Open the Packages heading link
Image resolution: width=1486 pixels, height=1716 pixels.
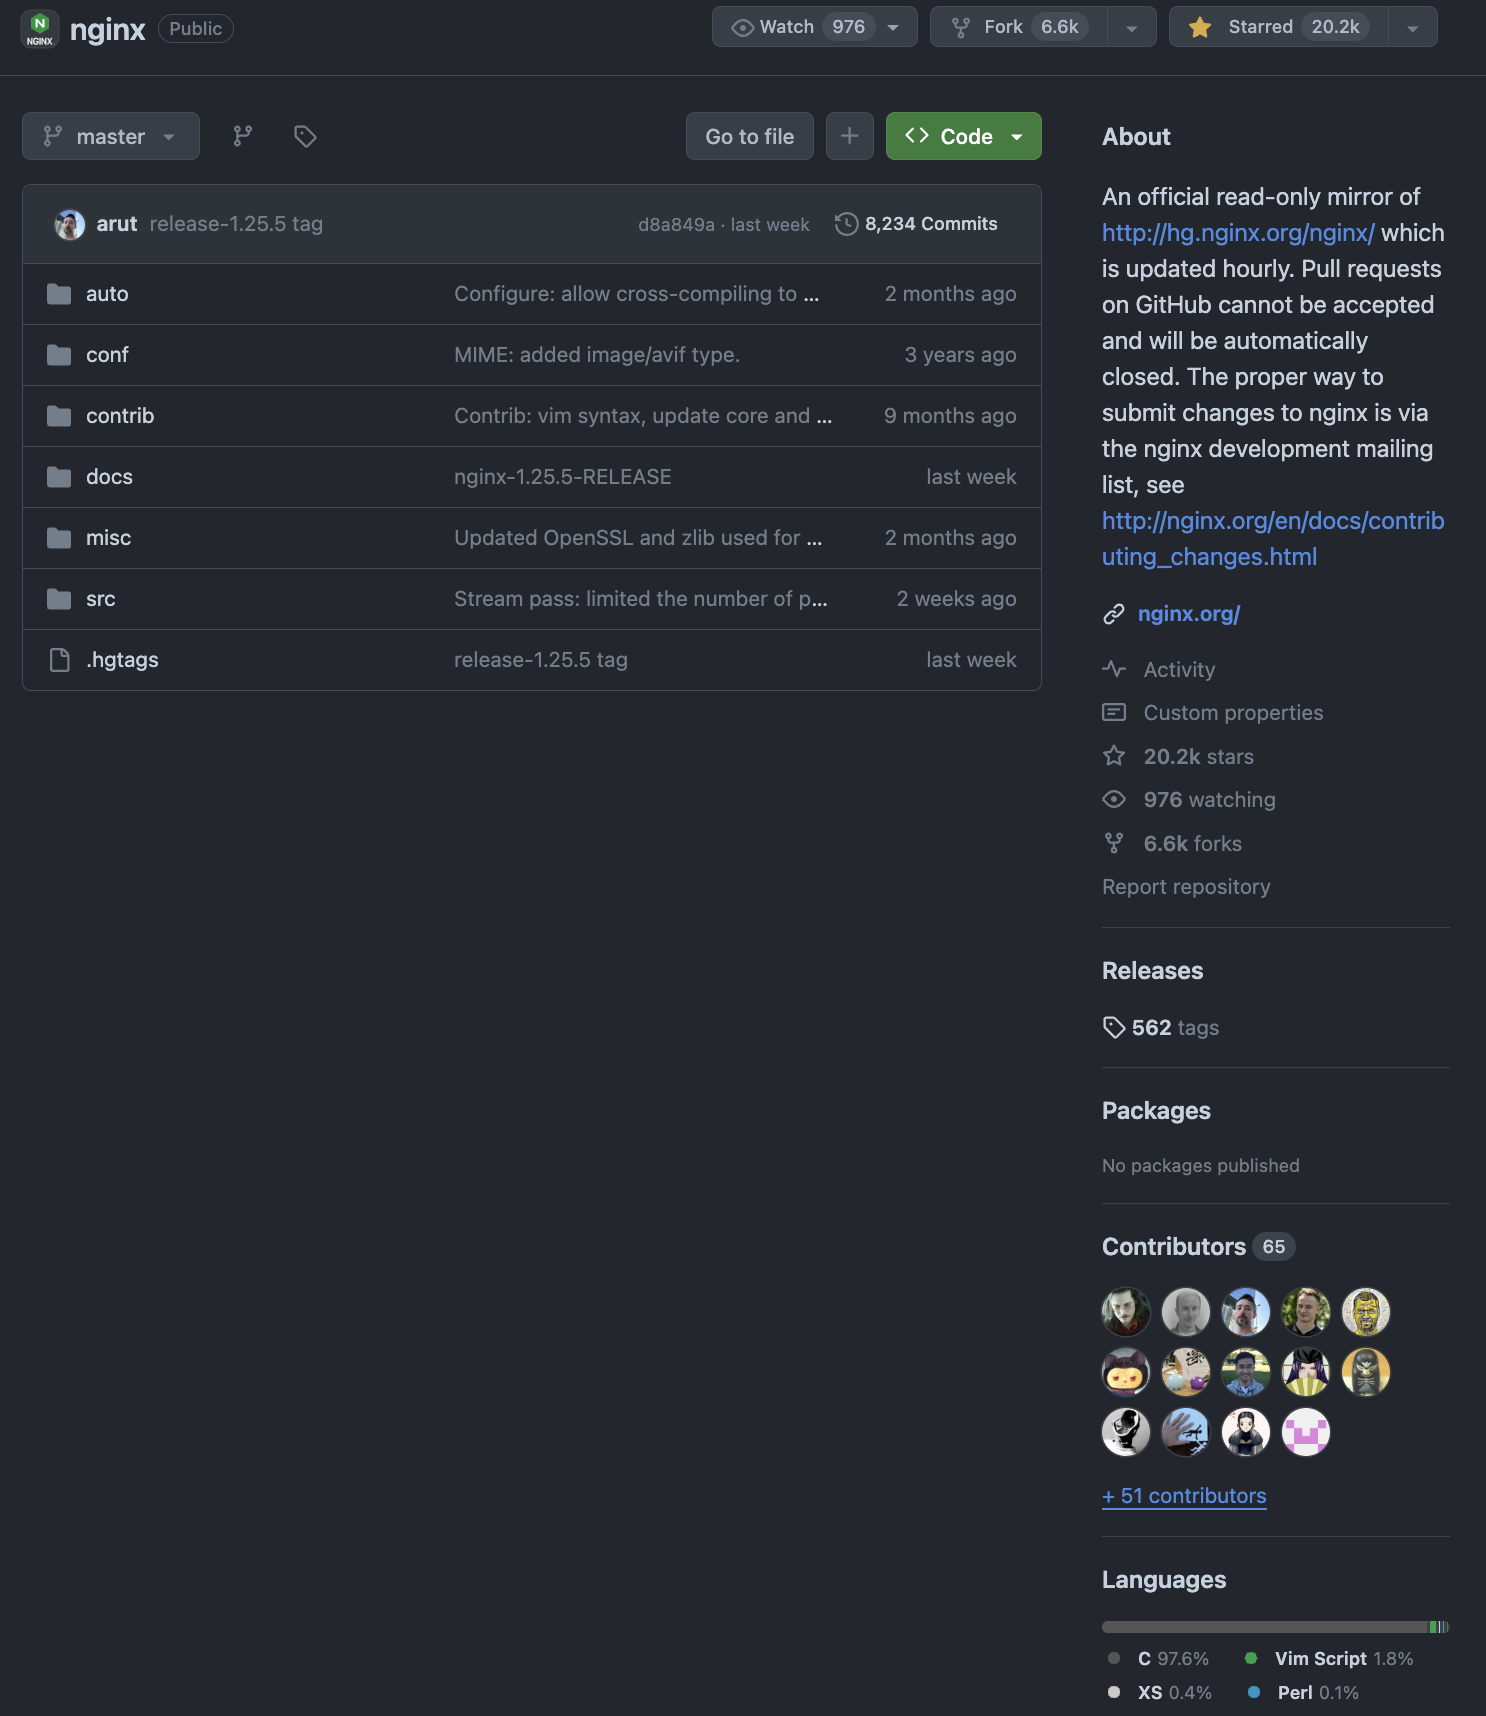[1156, 1111]
